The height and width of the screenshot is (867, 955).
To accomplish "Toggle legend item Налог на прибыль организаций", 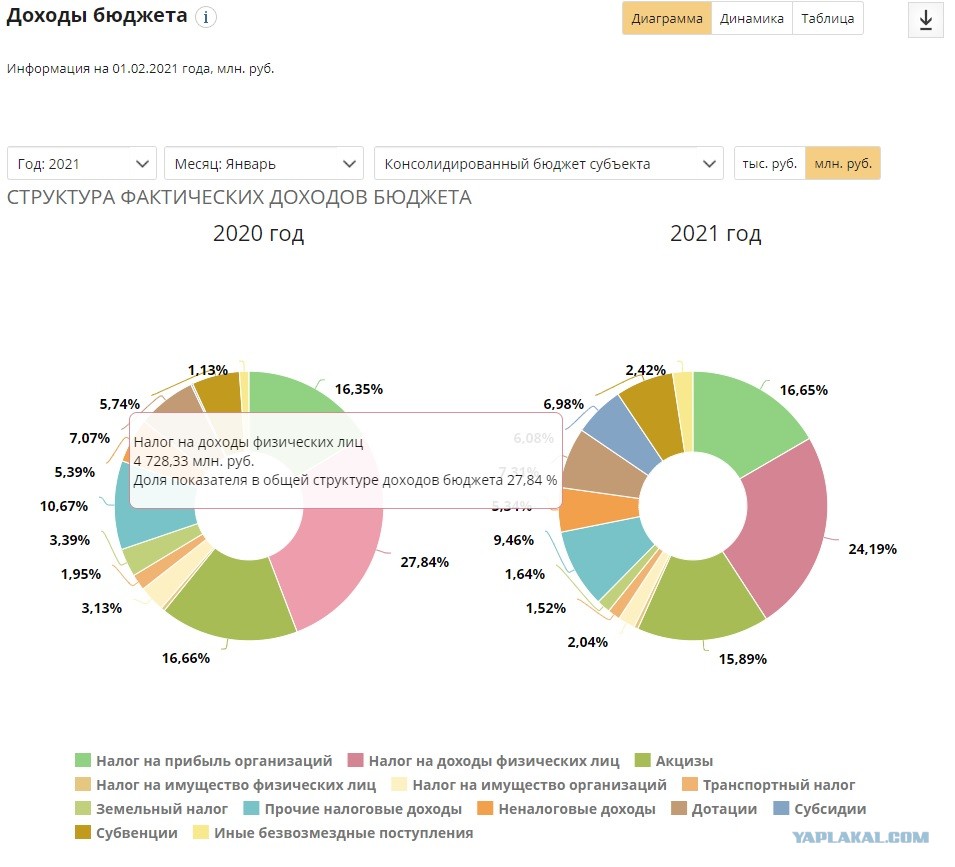I will point(203,760).
